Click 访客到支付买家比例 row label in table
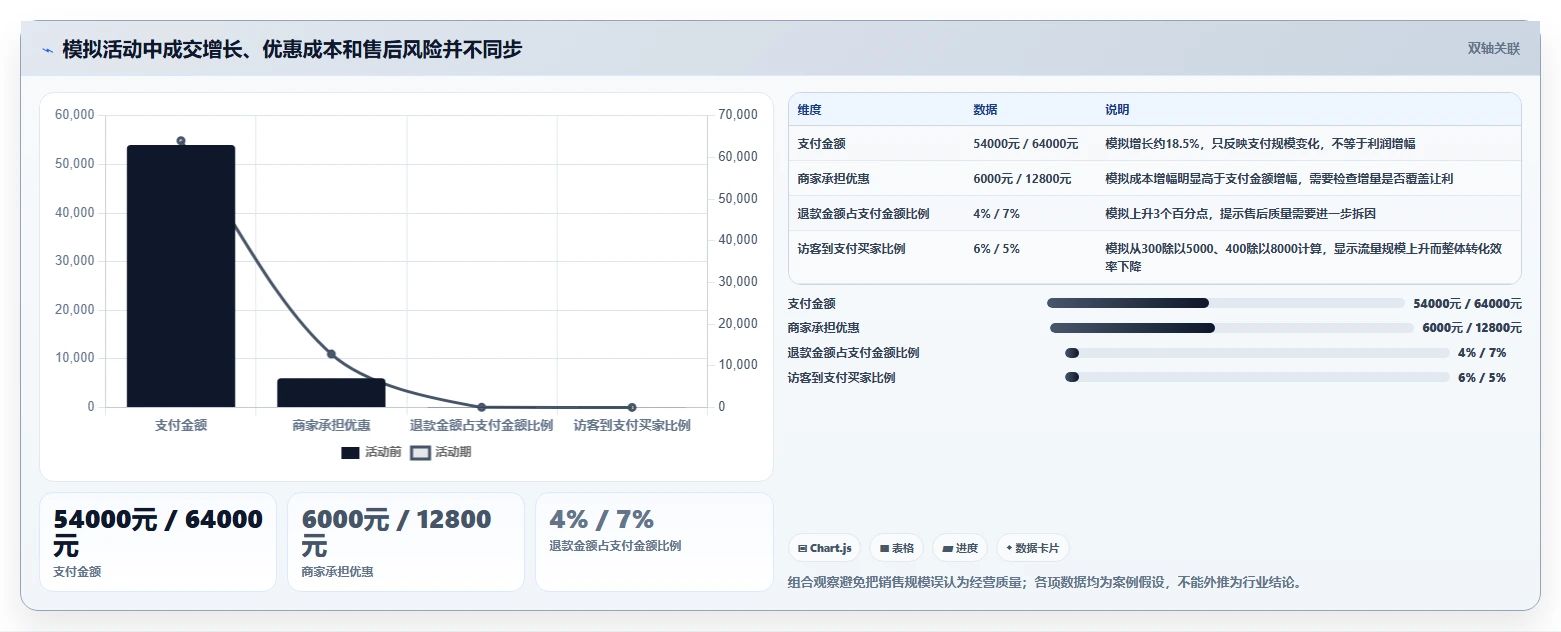The width and height of the screenshot is (1561, 632). 851,249
